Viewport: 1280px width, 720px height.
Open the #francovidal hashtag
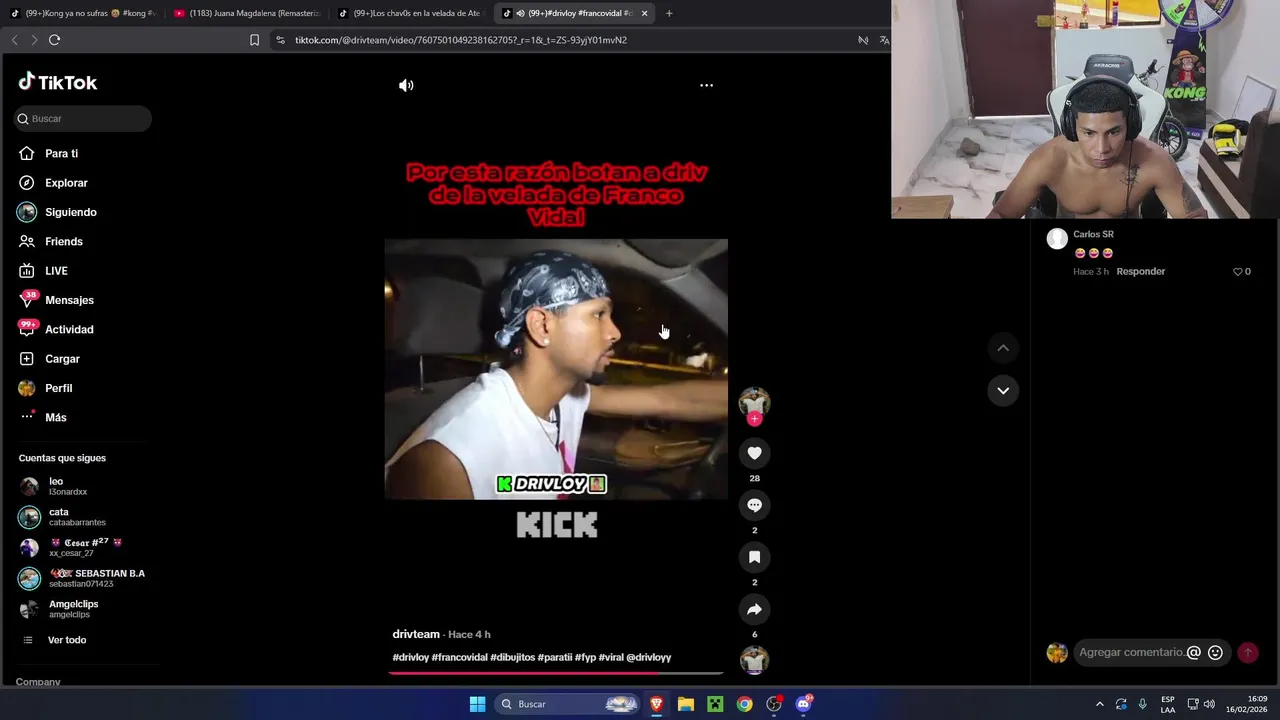coord(459,657)
